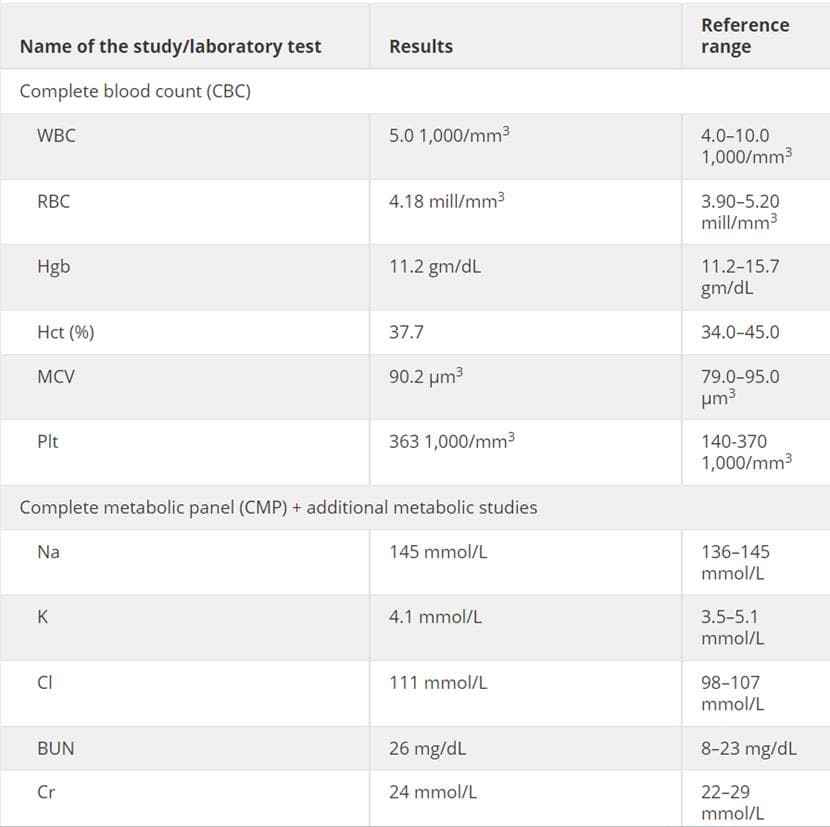This screenshot has width=830, height=827.
Task: Click the Complete metabolic panel (CMP) section row
Action: click(x=415, y=507)
